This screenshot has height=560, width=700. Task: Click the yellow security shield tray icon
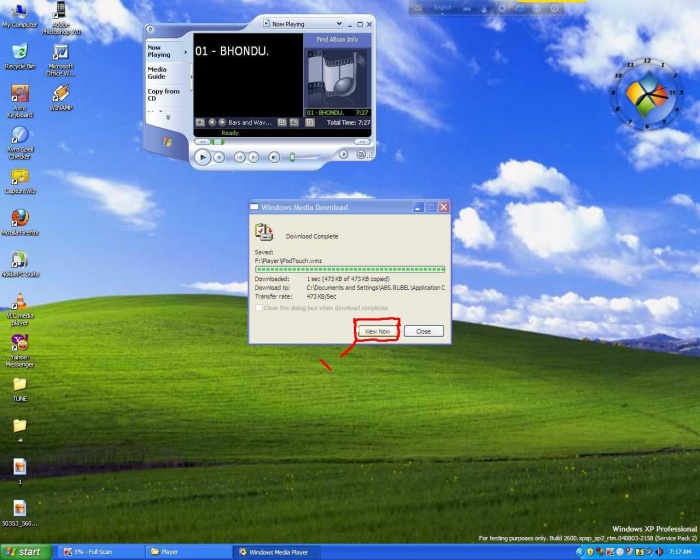590,552
